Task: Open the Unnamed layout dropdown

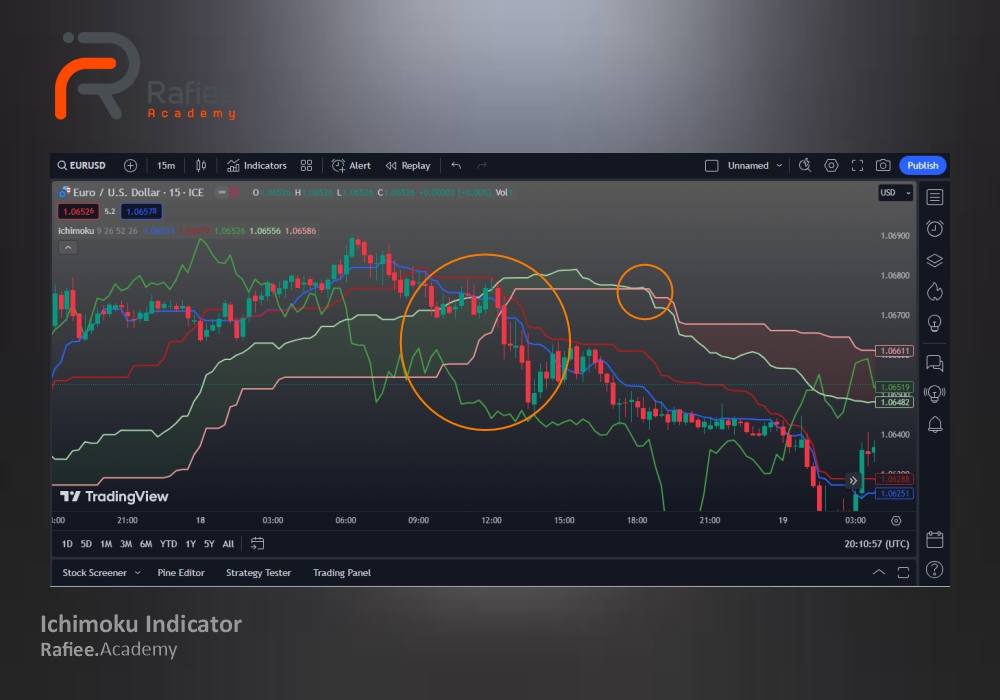Action: (x=755, y=166)
